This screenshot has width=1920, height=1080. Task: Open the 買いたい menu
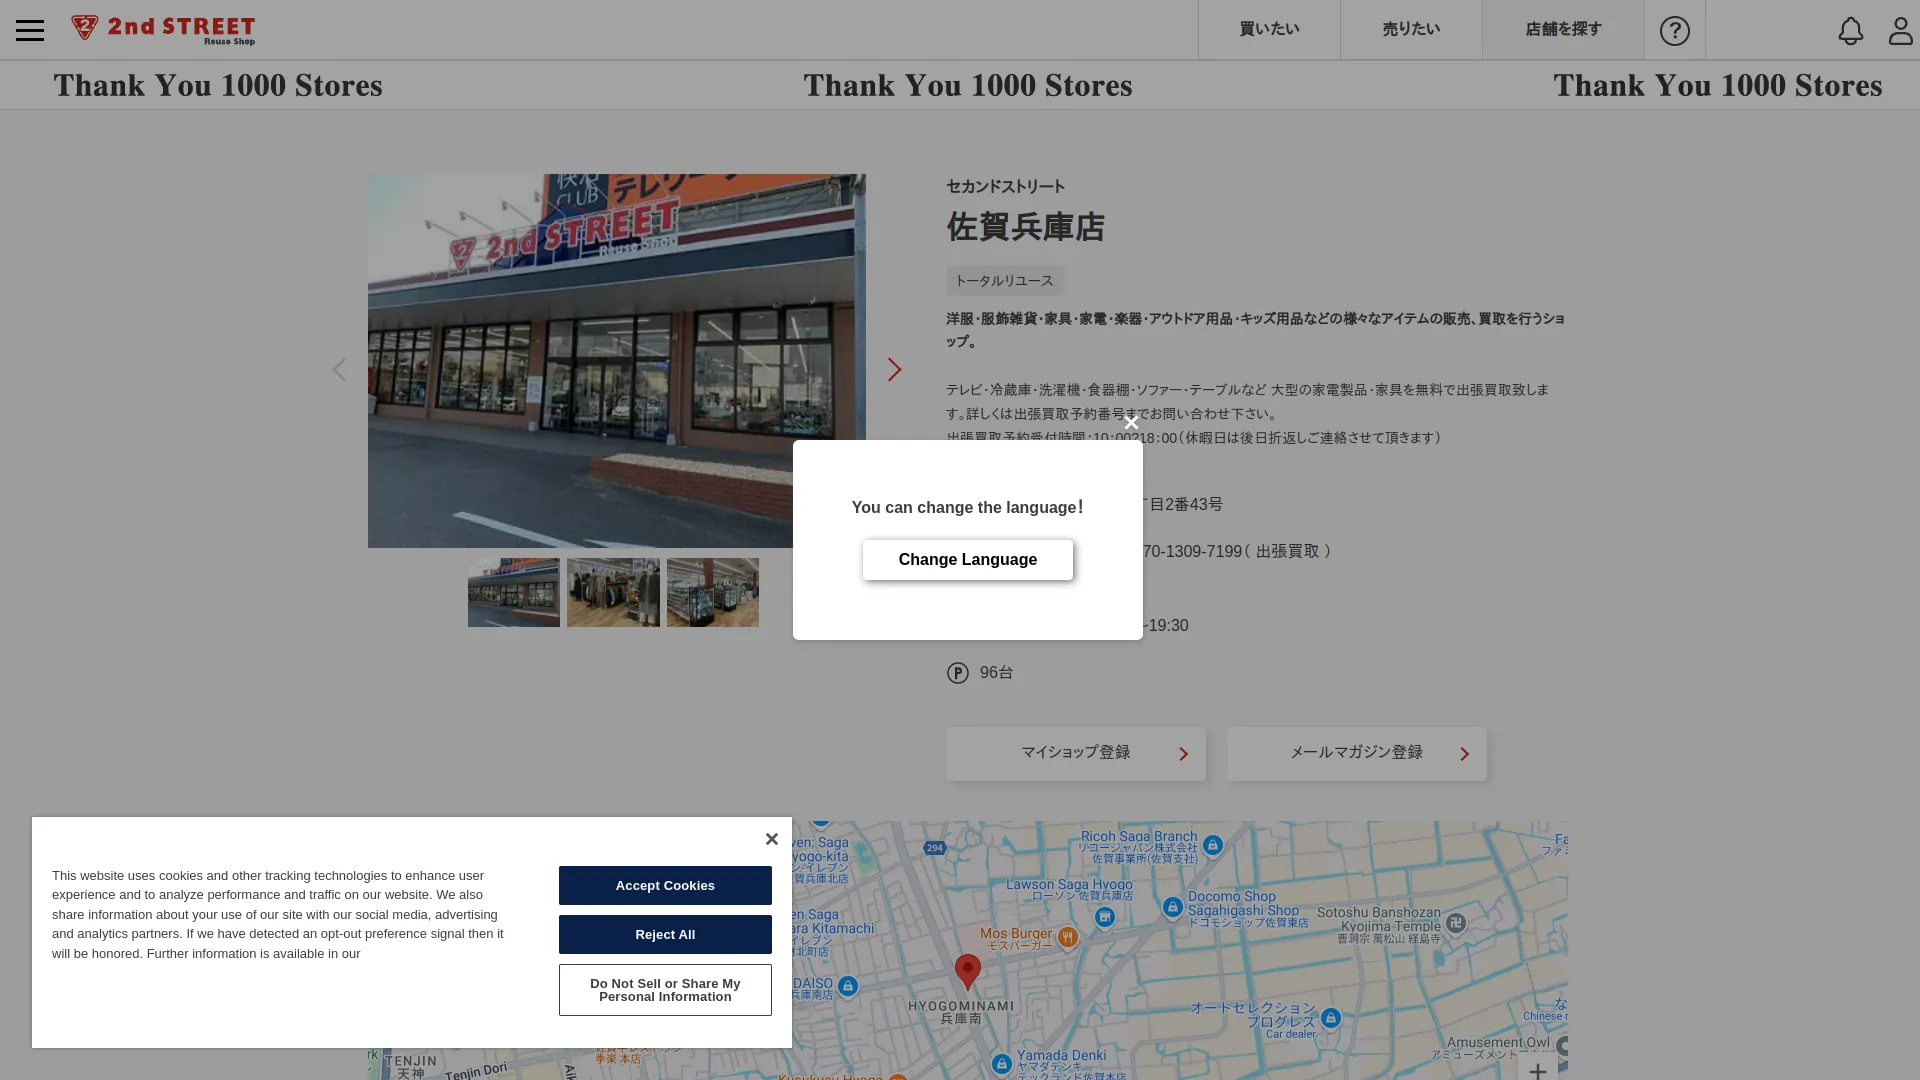click(1269, 30)
